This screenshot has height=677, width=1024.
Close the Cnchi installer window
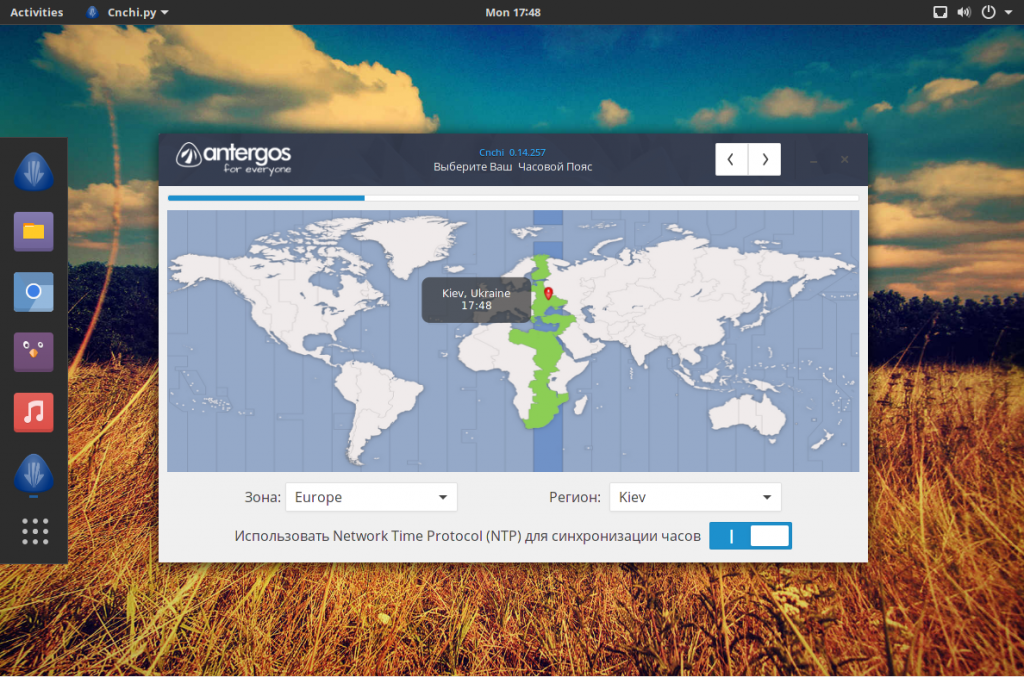844,159
